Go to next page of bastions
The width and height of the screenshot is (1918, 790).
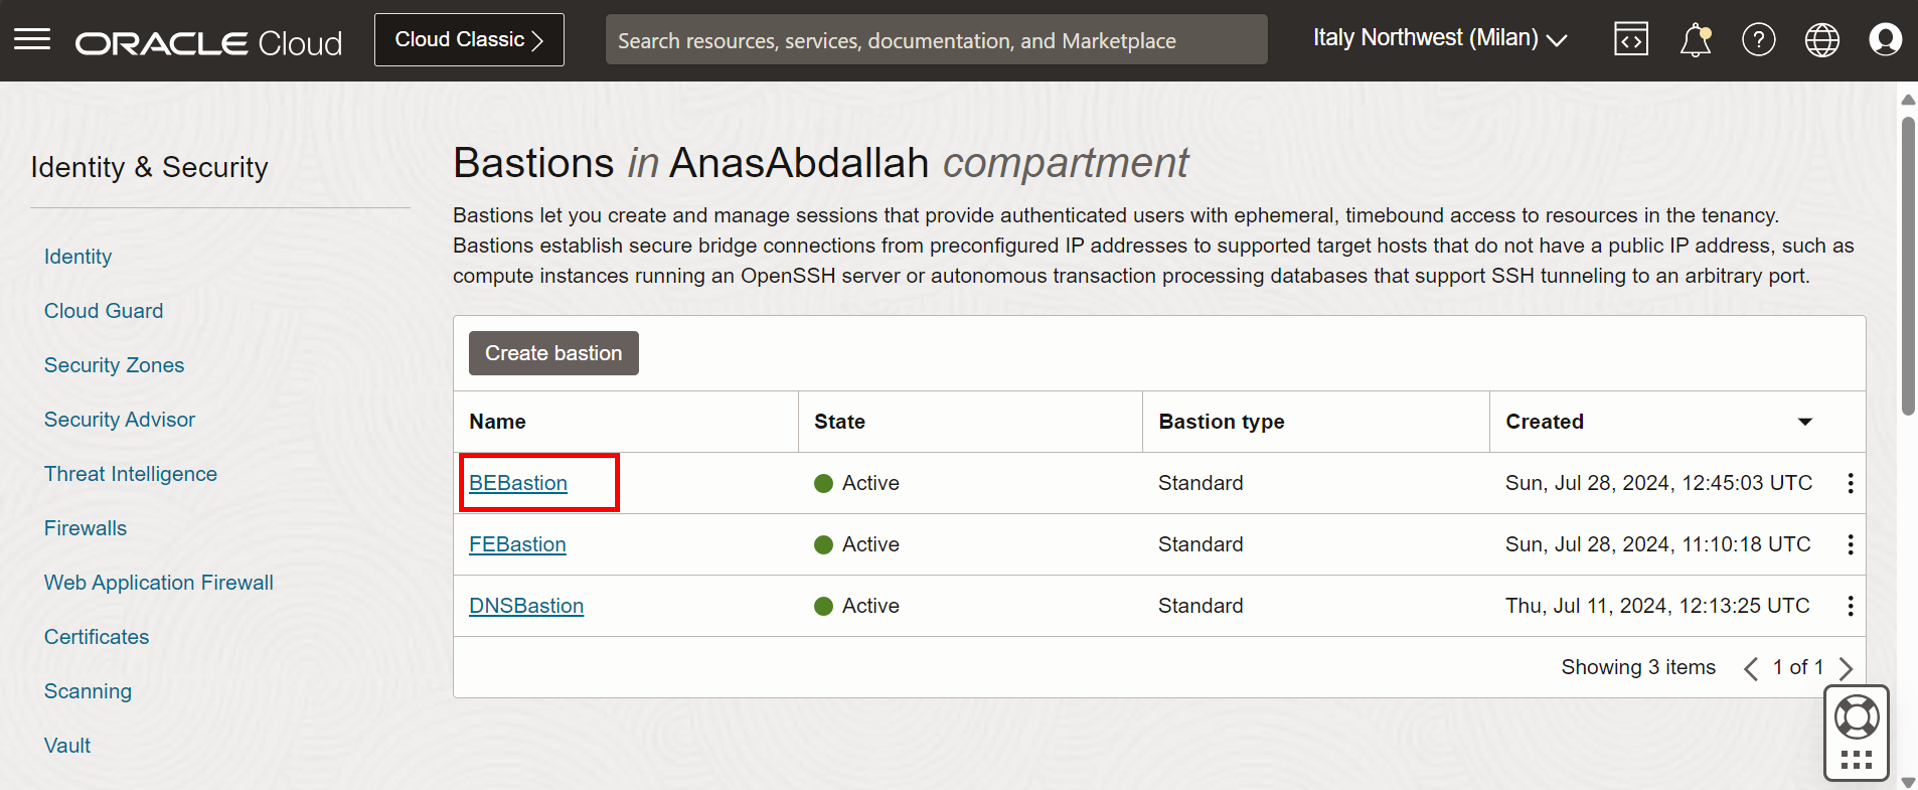click(x=1846, y=668)
